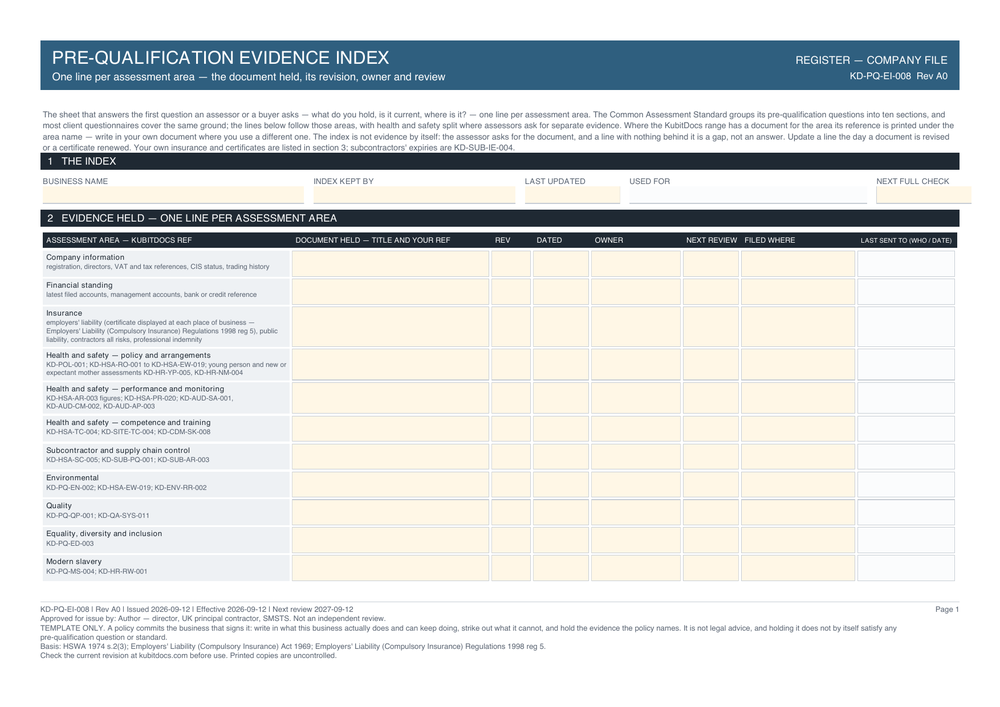Click reference text 'KD-PQ-MS-004; KD-HR-RW-001'
The width and height of the screenshot is (1000, 707).
click(x=96, y=572)
